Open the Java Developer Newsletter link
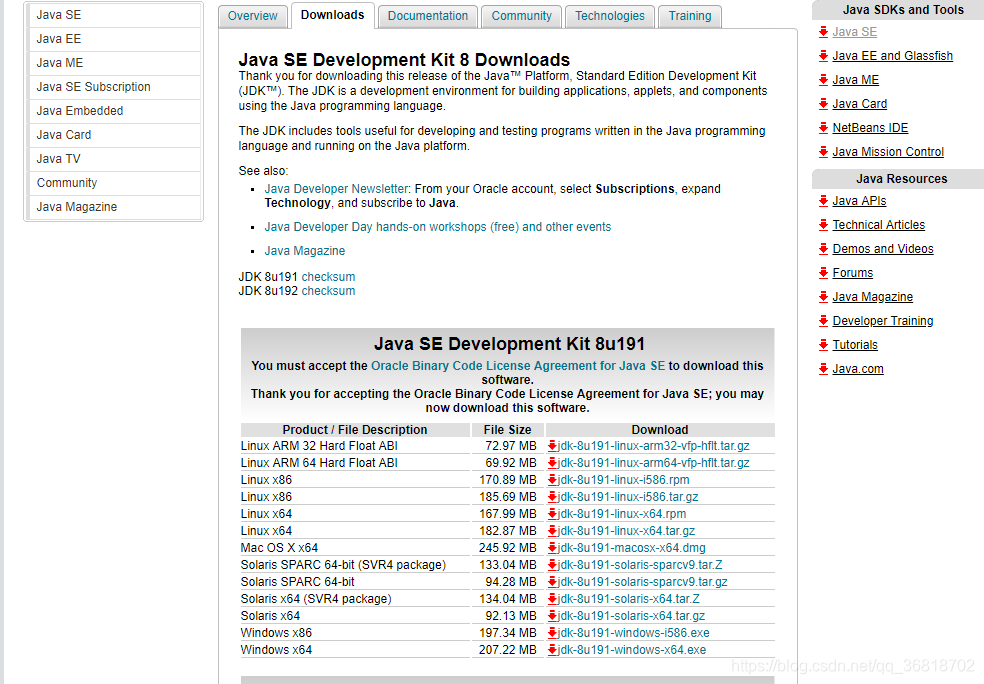984x684 pixels. 336,189
